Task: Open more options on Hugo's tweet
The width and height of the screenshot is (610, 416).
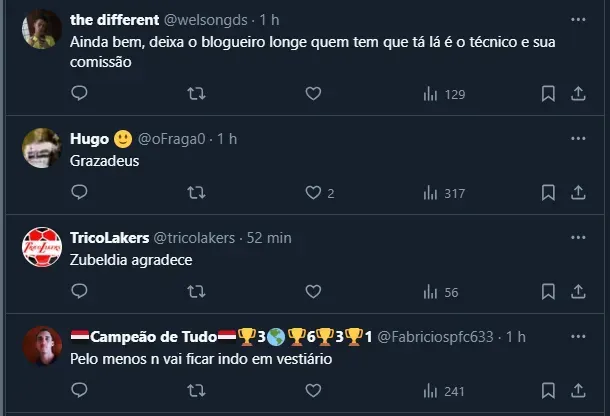Action: tap(578, 139)
